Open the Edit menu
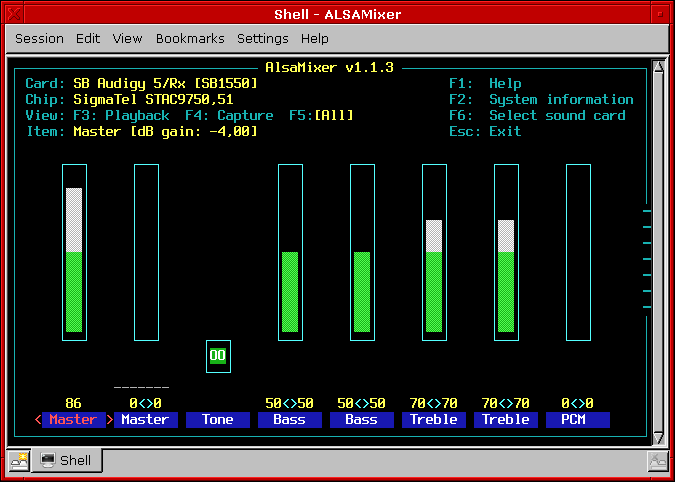Viewport: 675px width, 482px height. click(x=88, y=39)
